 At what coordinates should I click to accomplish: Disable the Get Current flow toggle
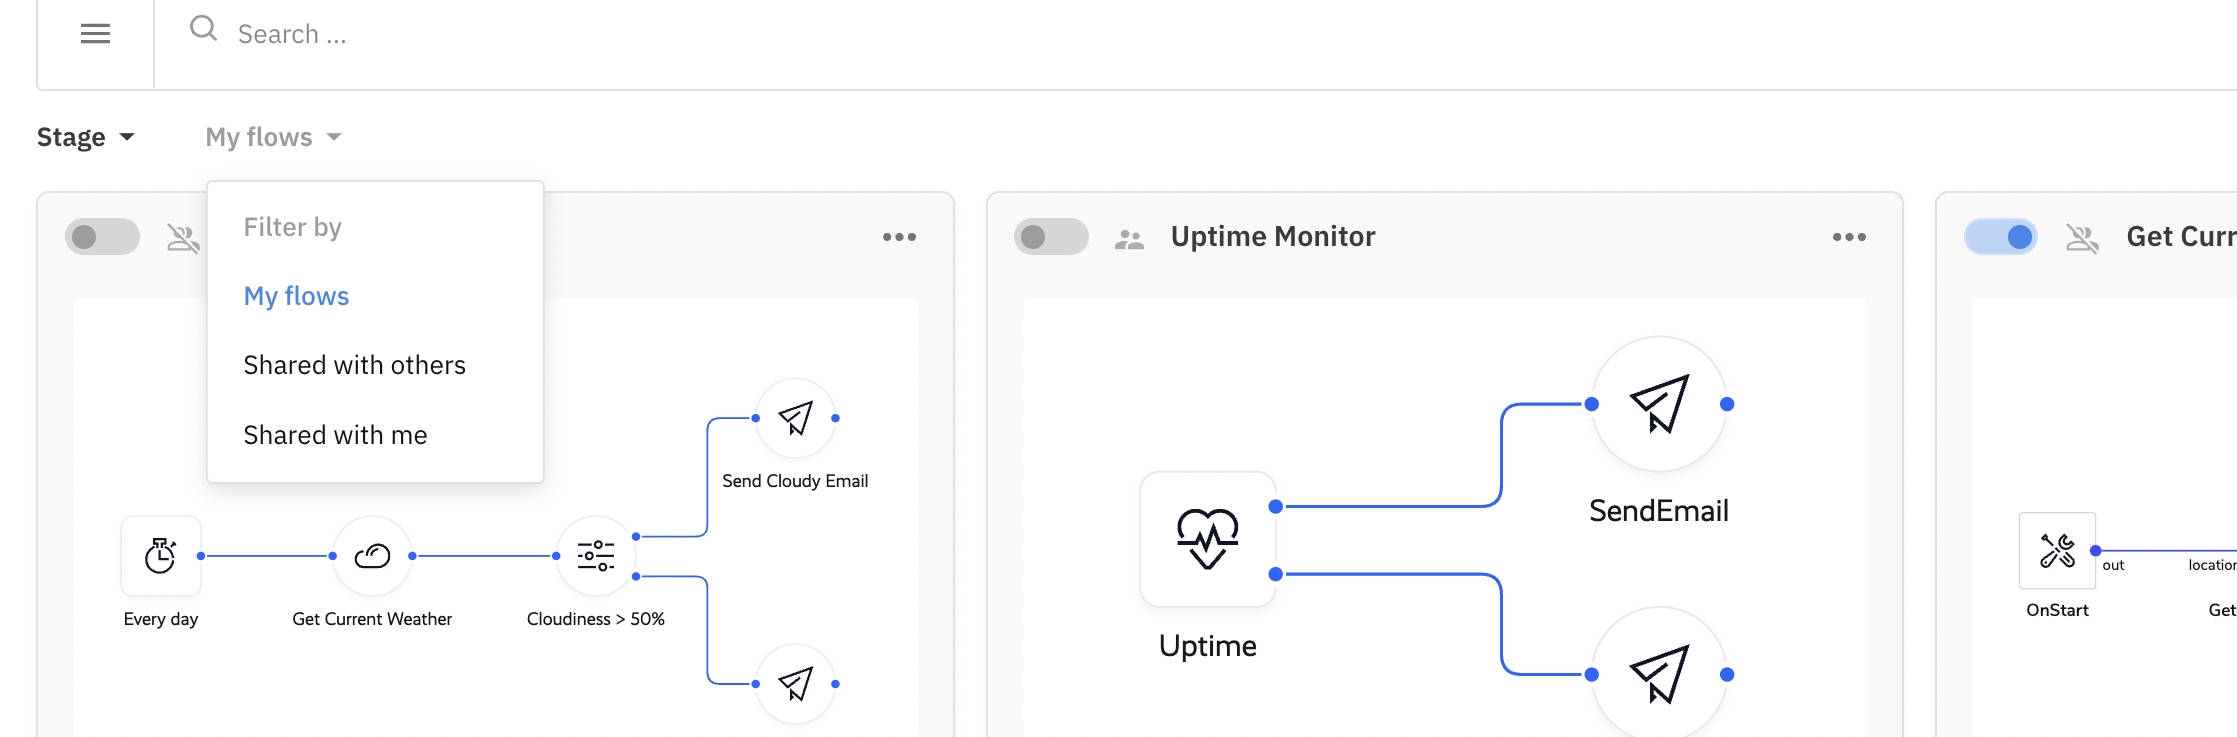[2000, 237]
